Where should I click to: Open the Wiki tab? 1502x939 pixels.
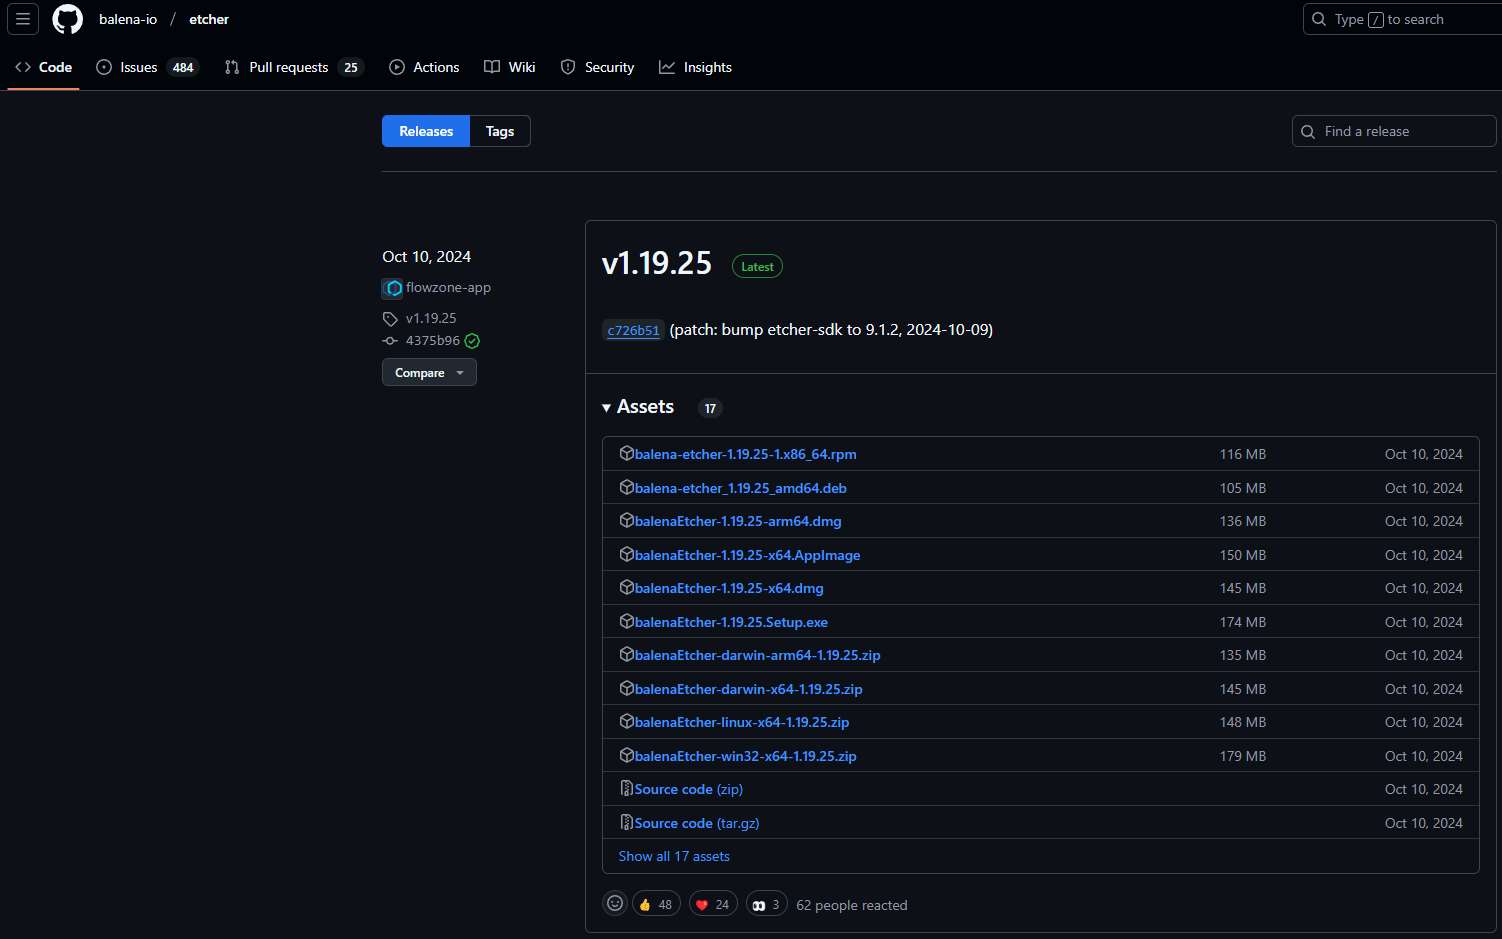click(x=510, y=67)
